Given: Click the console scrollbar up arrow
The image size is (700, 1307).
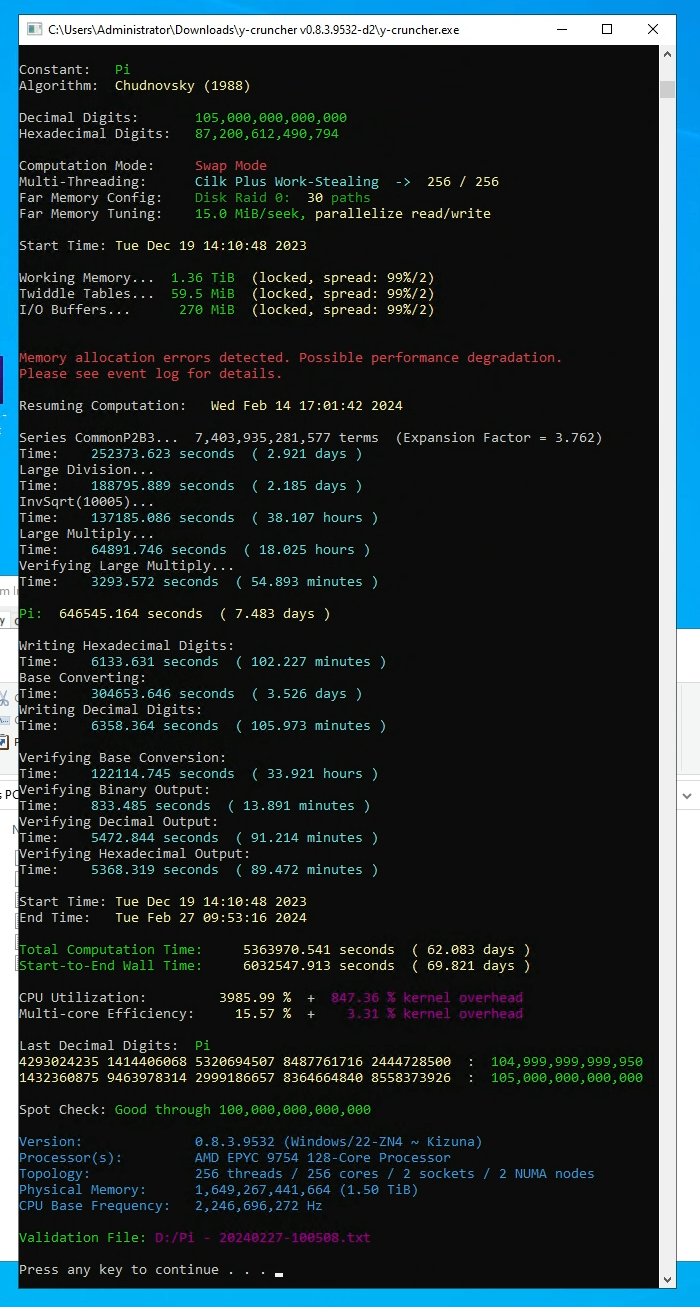Looking at the screenshot, I should pyautogui.click(x=668, y=68).
